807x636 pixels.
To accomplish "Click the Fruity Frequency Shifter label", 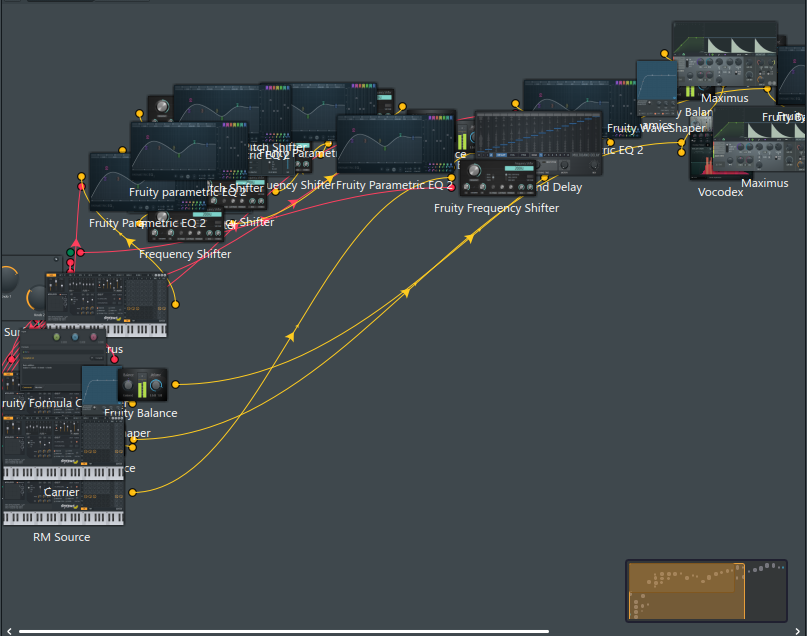I will click(497, 208).
